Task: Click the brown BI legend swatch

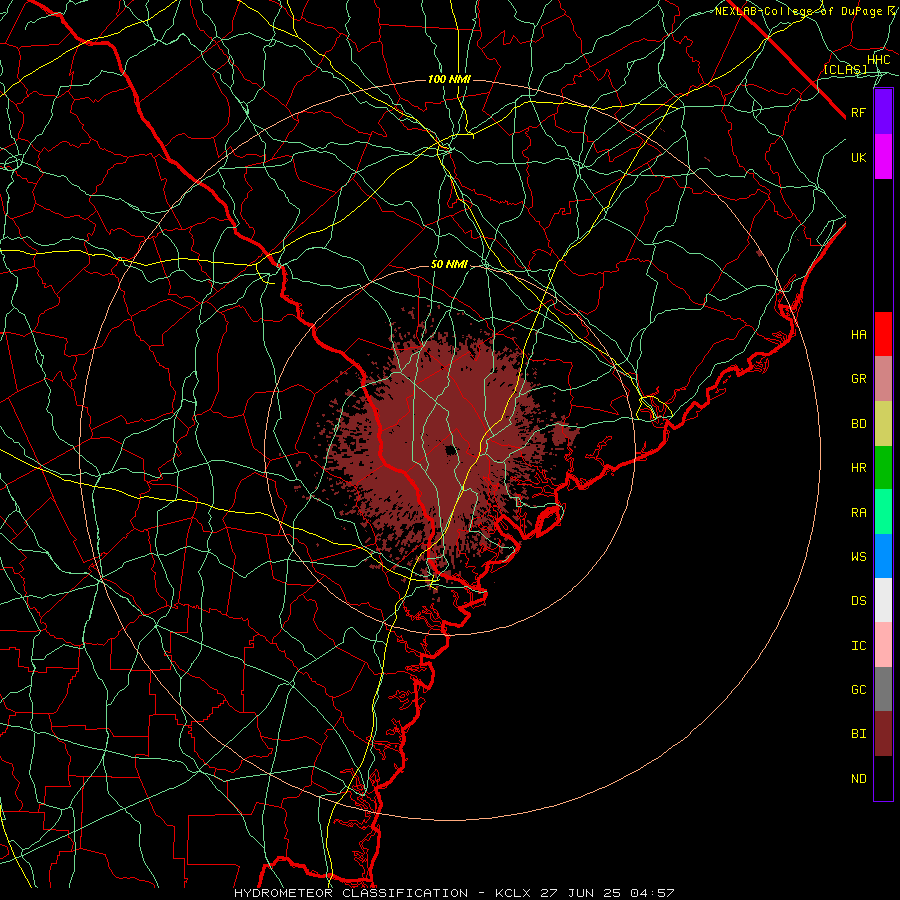Action: pyautogui.click(x=883, y=734)
